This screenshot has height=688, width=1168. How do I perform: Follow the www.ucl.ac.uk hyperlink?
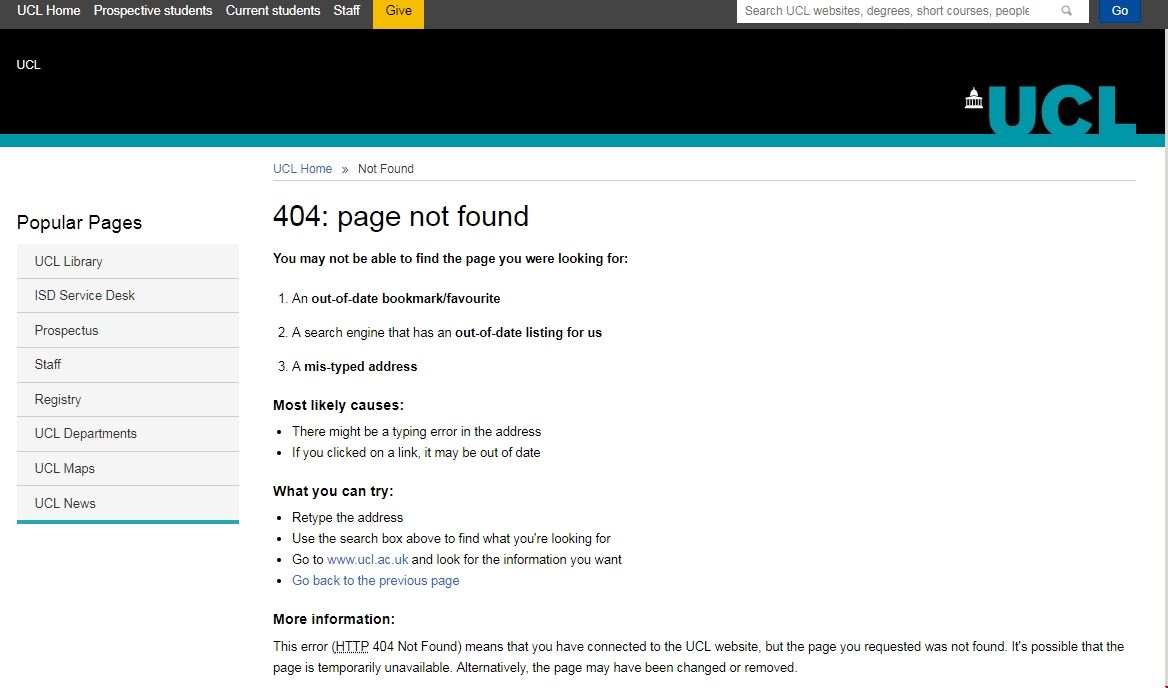click(x=367, y=560)
